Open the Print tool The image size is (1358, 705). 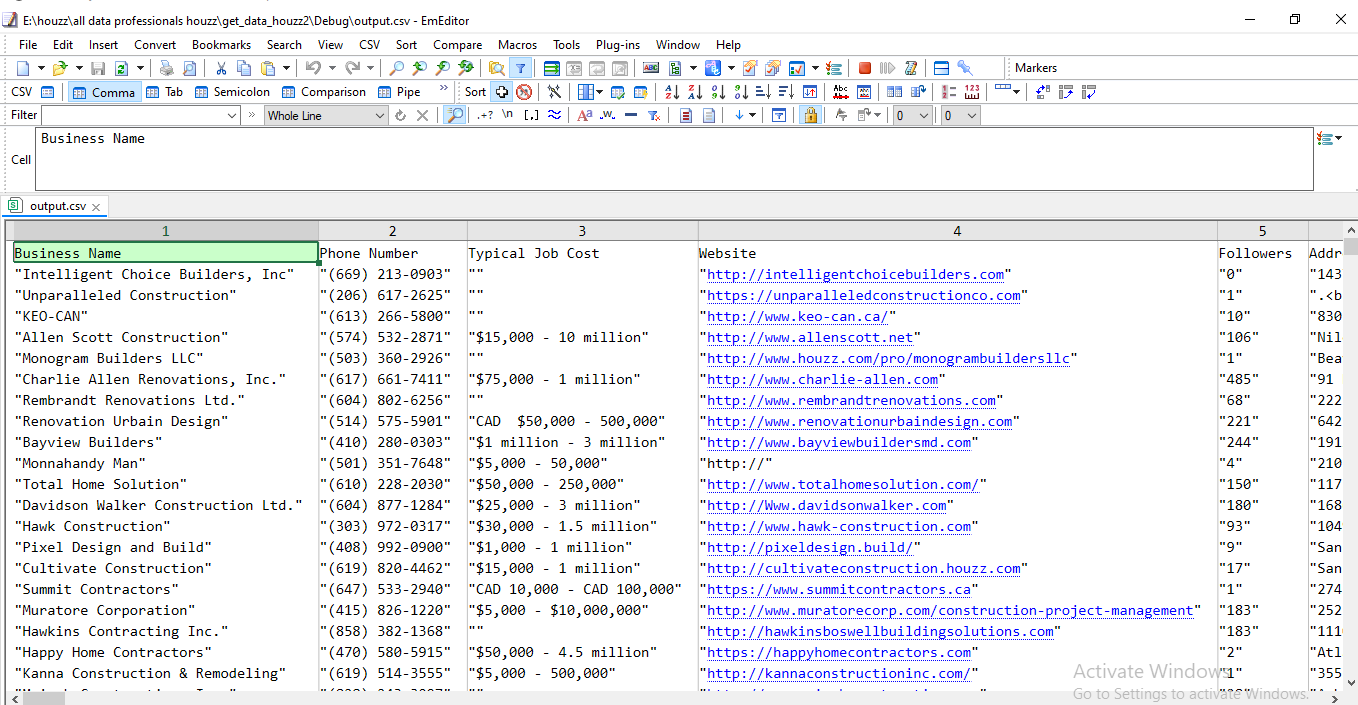(166, 67)
